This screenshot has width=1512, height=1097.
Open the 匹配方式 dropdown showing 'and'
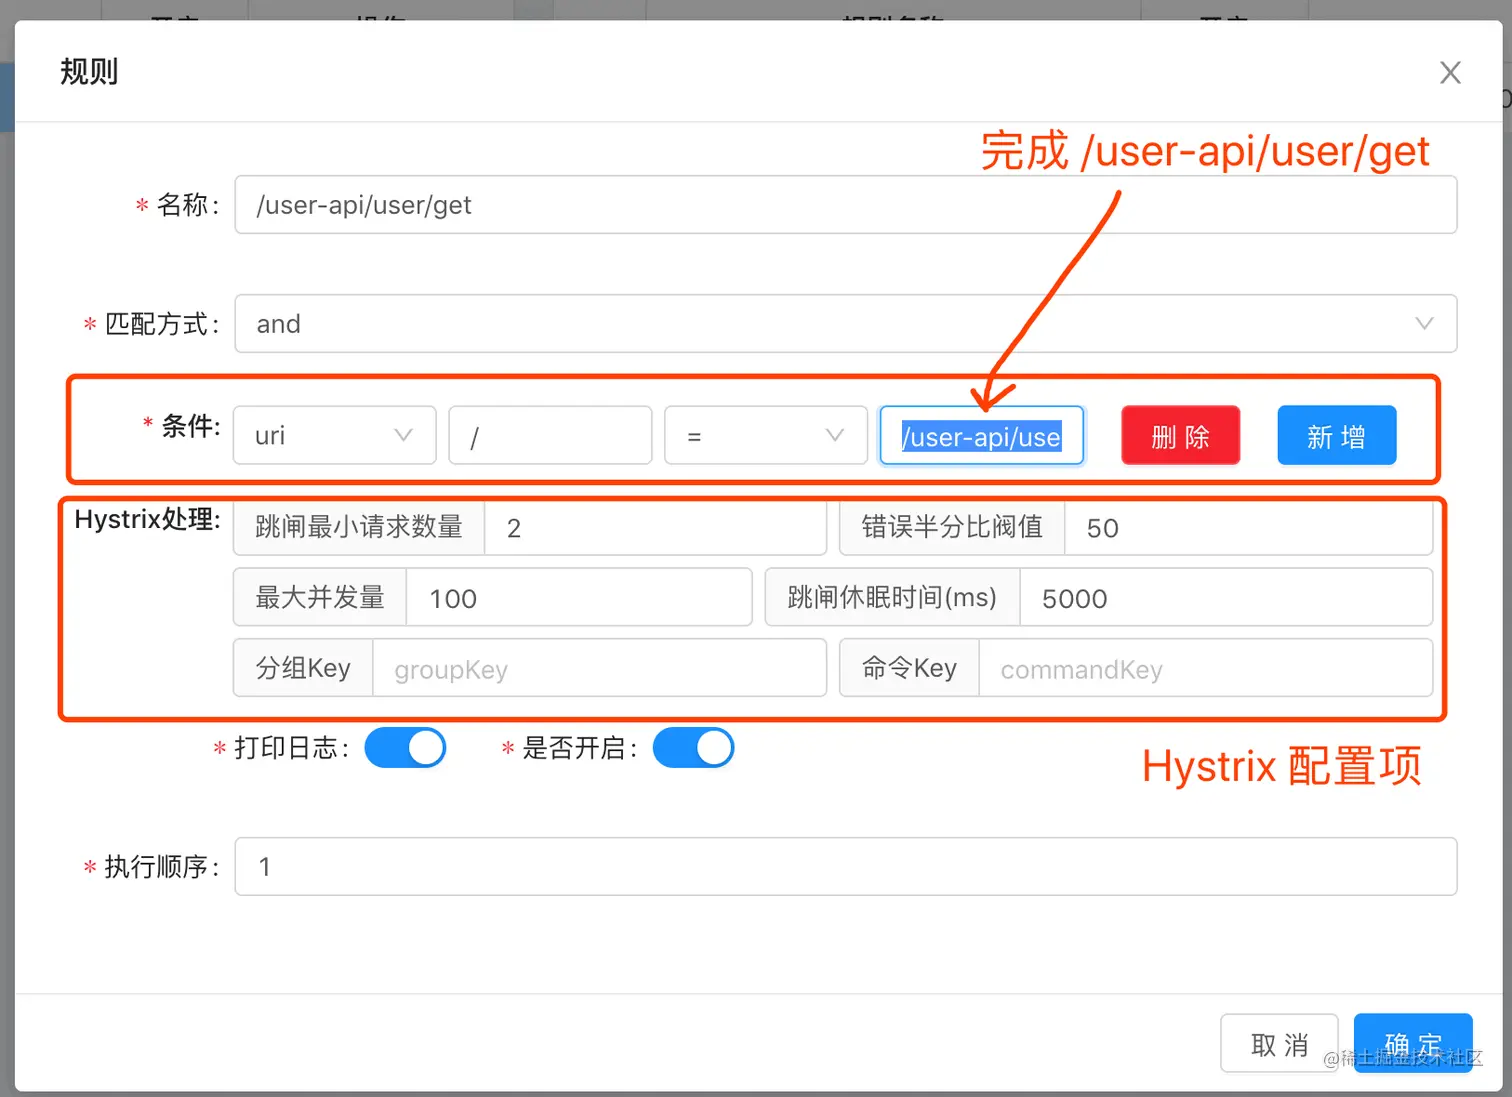845,323
